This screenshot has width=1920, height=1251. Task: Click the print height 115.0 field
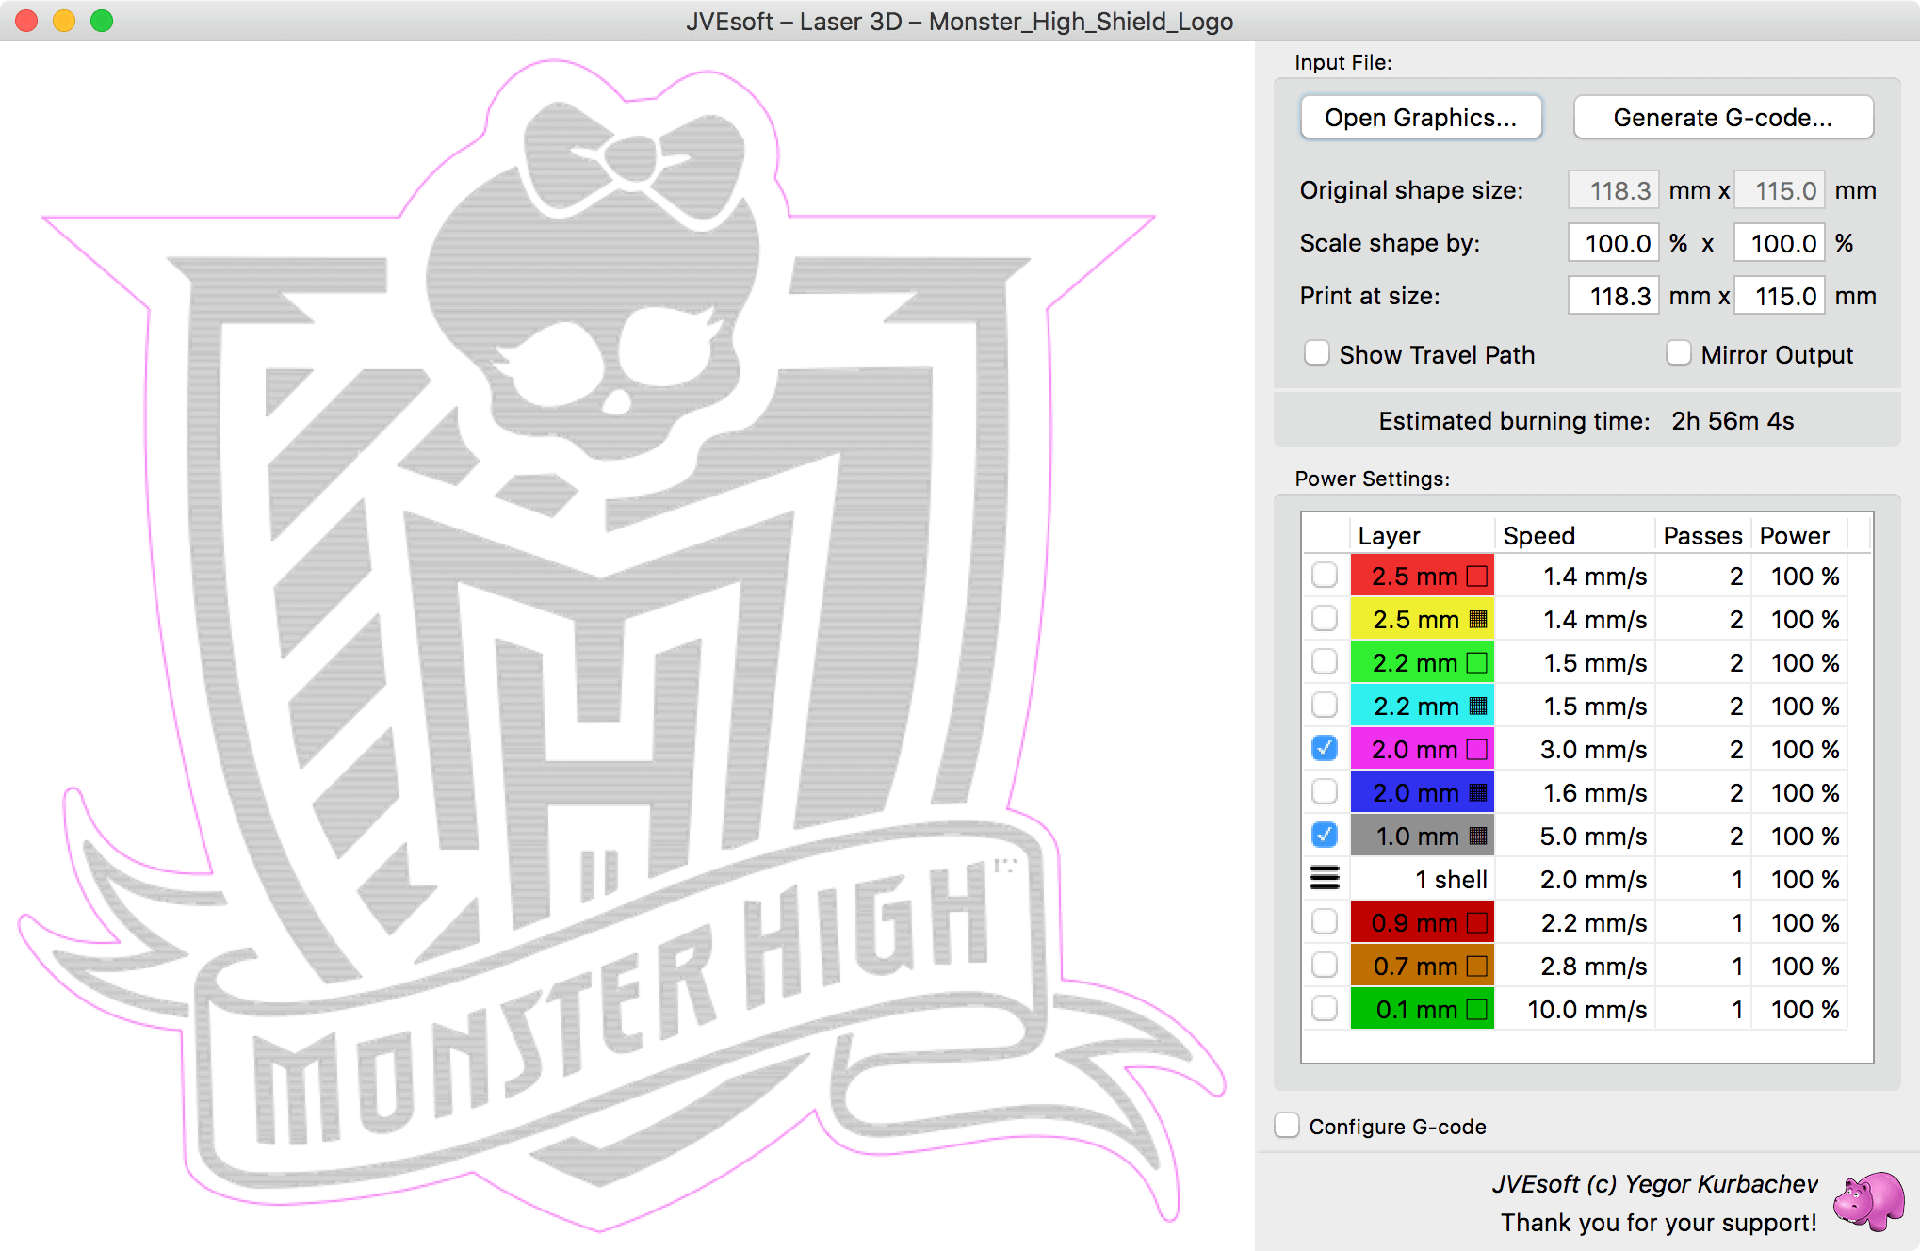point(1779,296)
